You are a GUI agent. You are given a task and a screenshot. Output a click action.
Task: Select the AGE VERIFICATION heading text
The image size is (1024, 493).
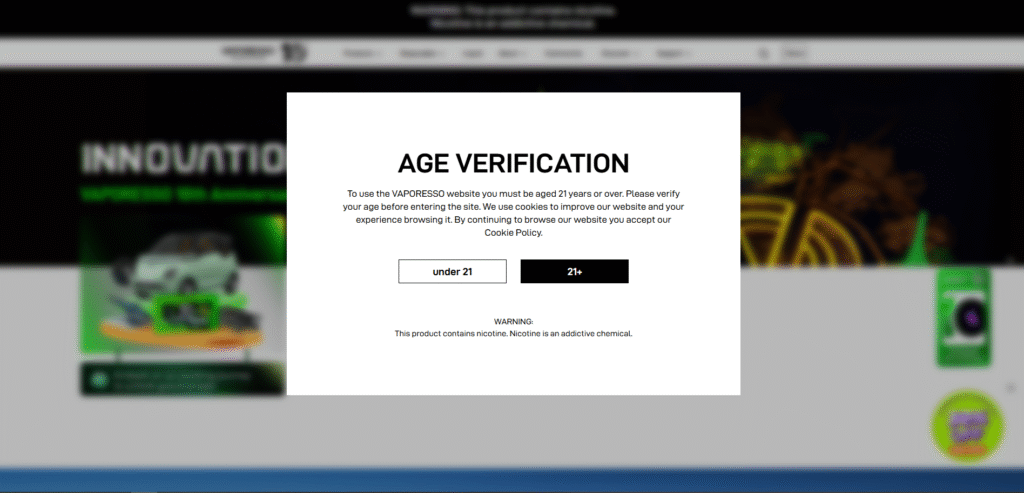pos(513,163)
